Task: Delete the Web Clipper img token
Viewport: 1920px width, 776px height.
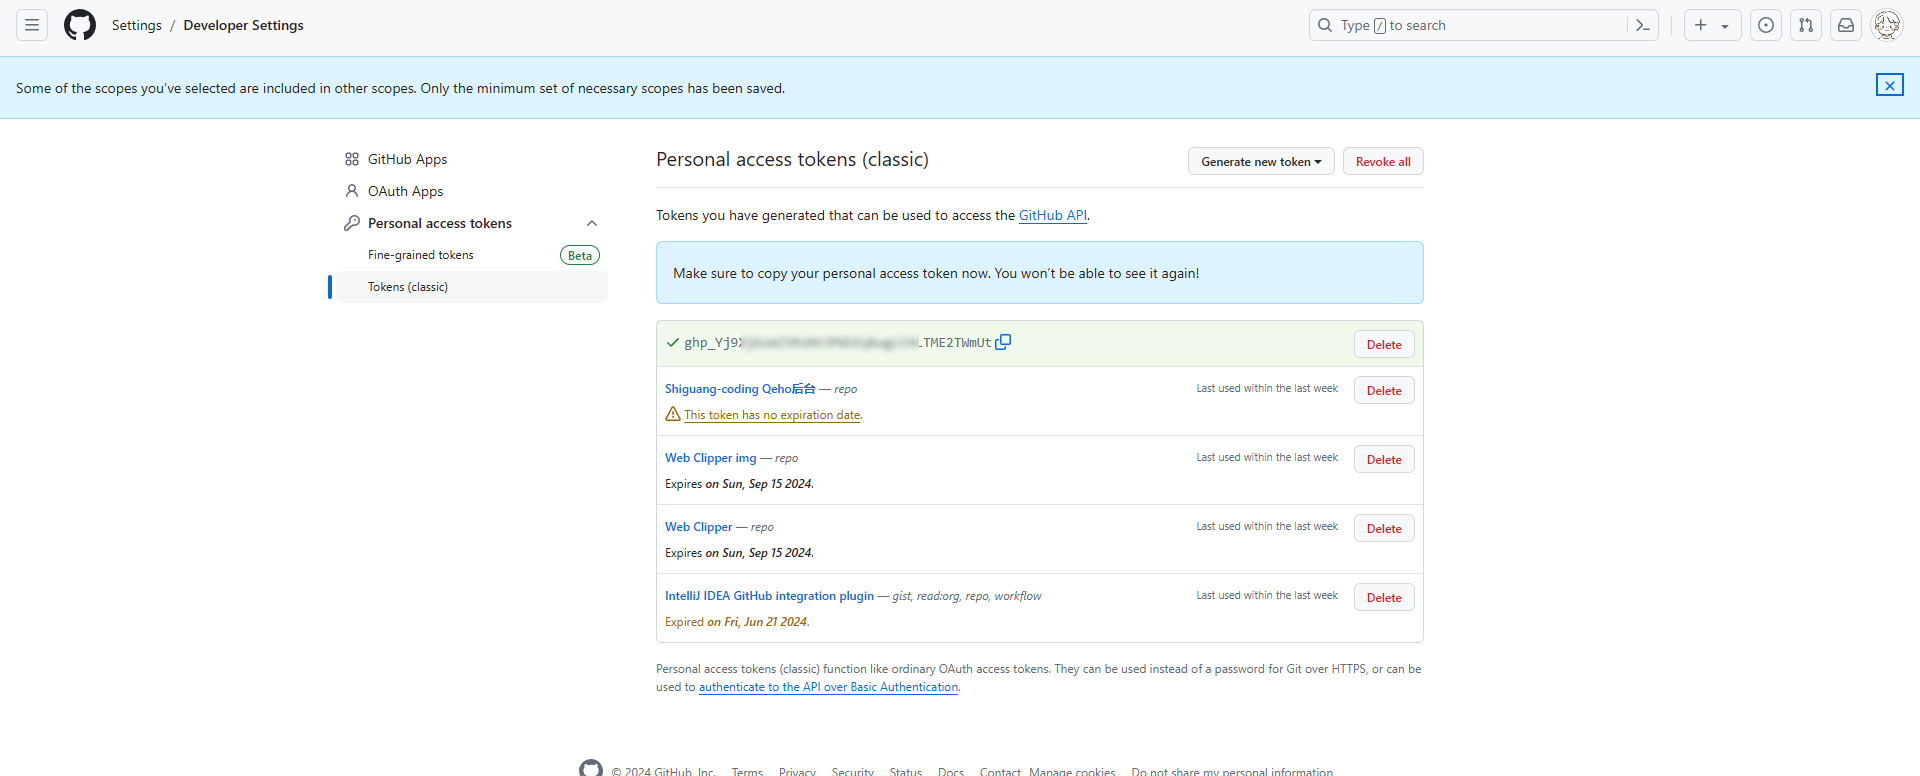Action: point(1384,459)
